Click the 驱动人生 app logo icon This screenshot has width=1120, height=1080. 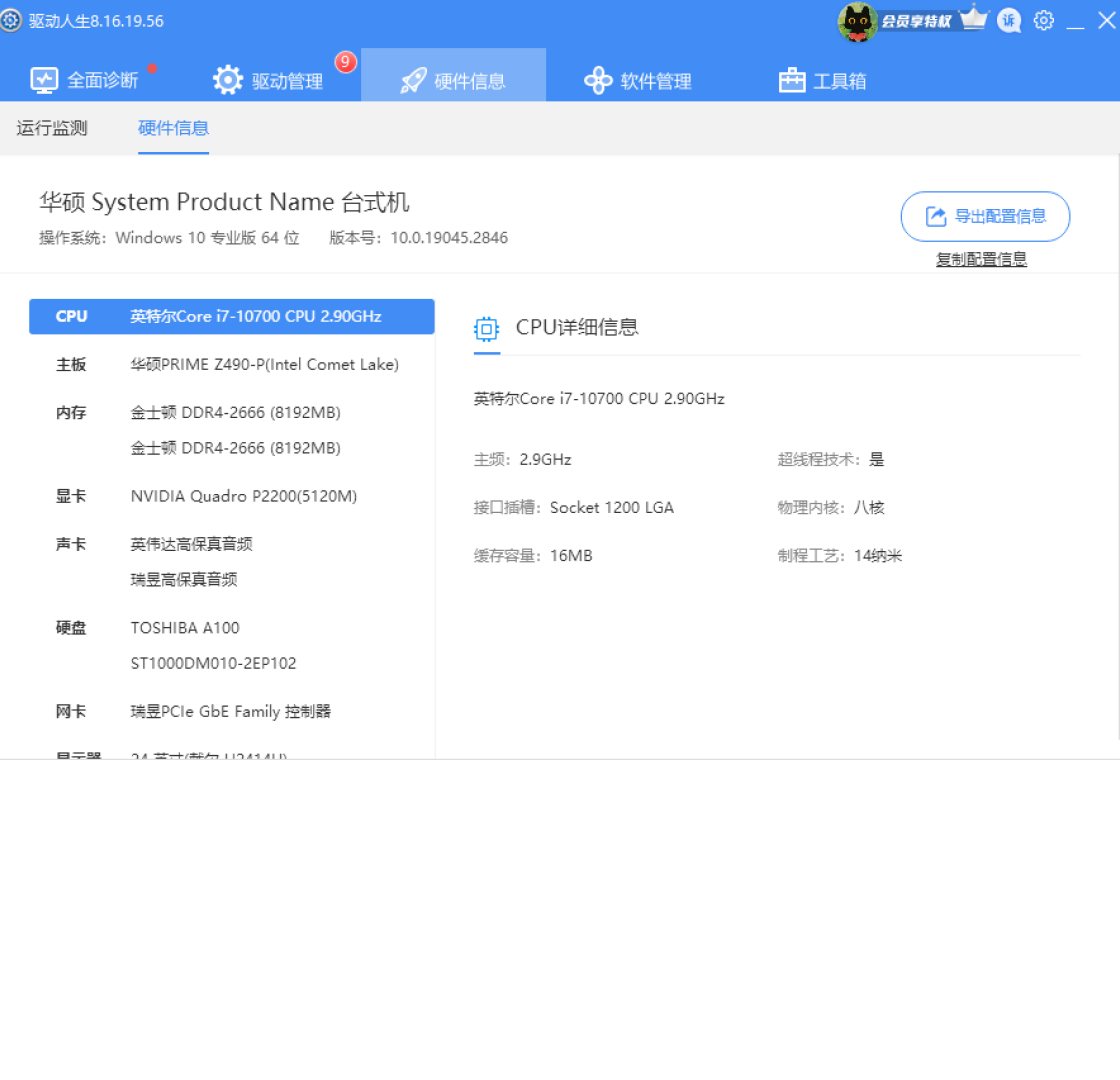click(10, 20)
